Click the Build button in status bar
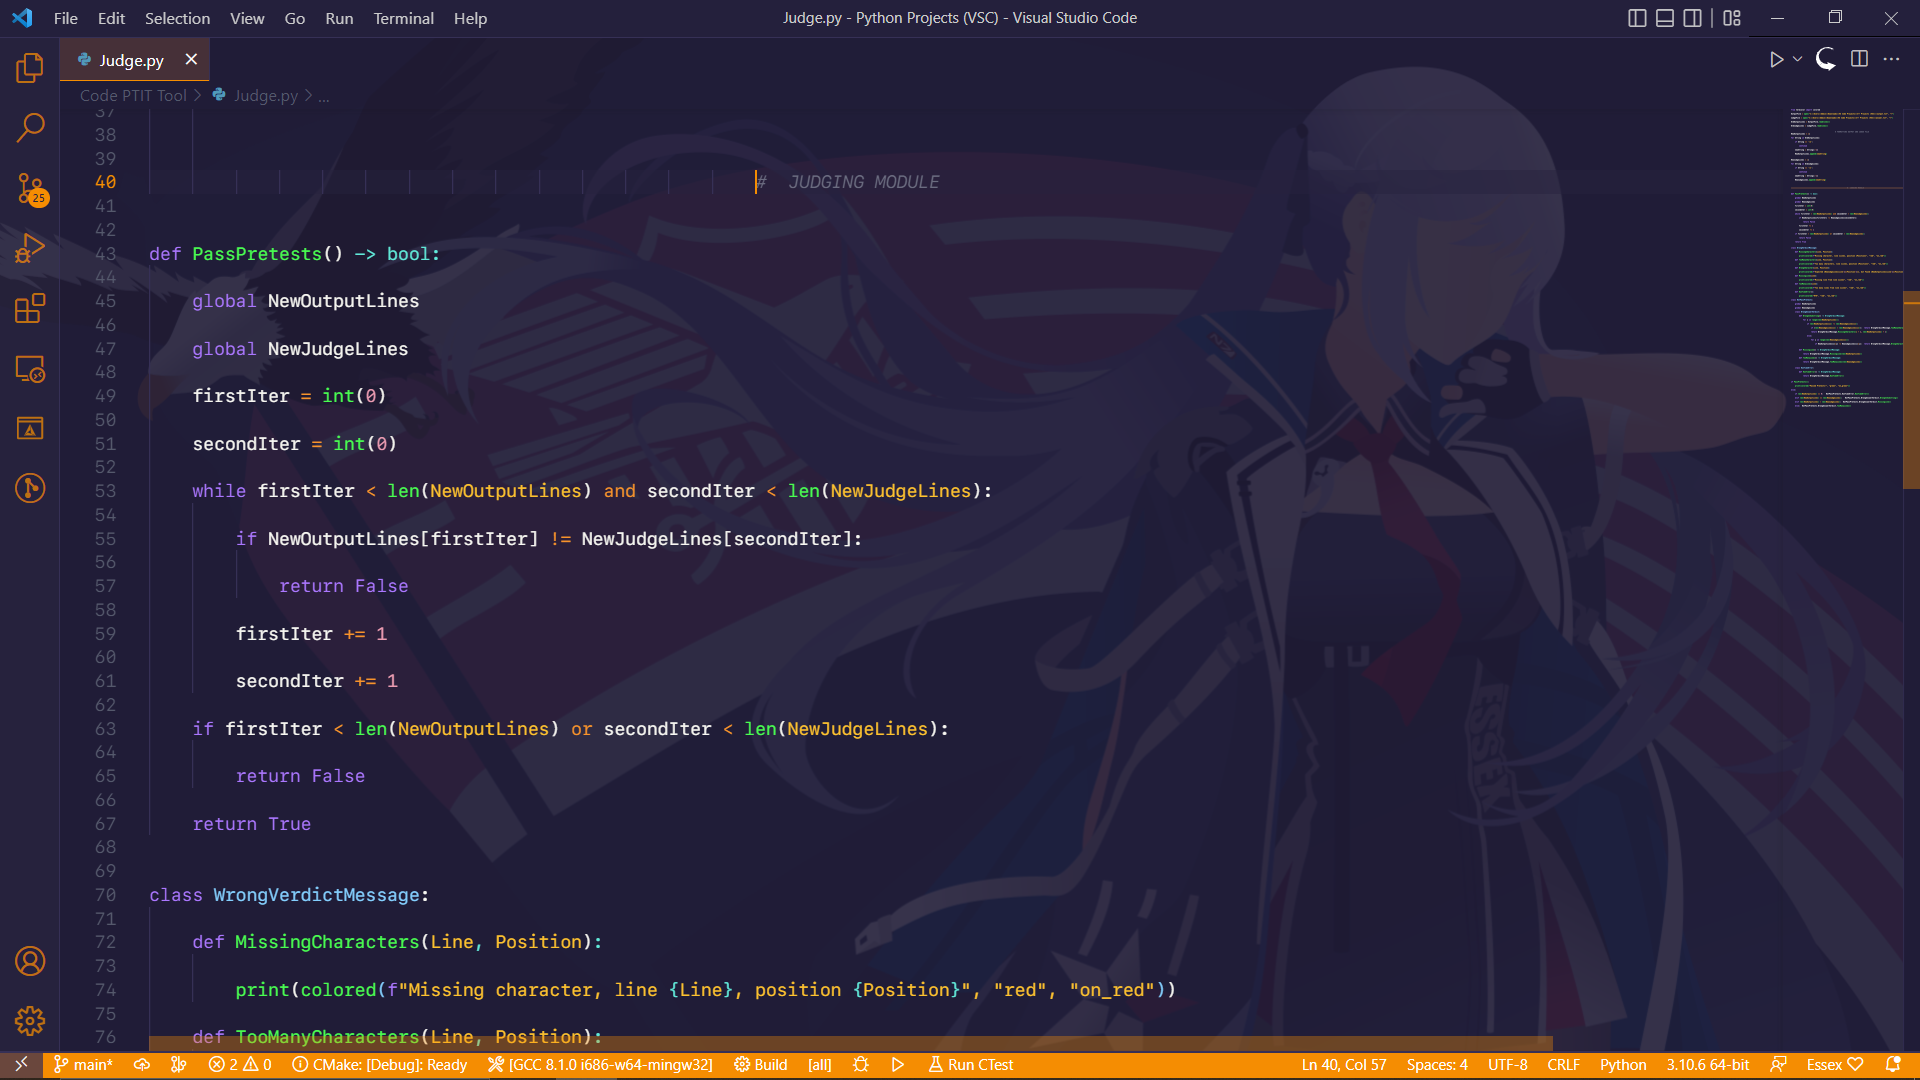The width and height of the screenshot is (1920, 1080). click(761, 1065)
